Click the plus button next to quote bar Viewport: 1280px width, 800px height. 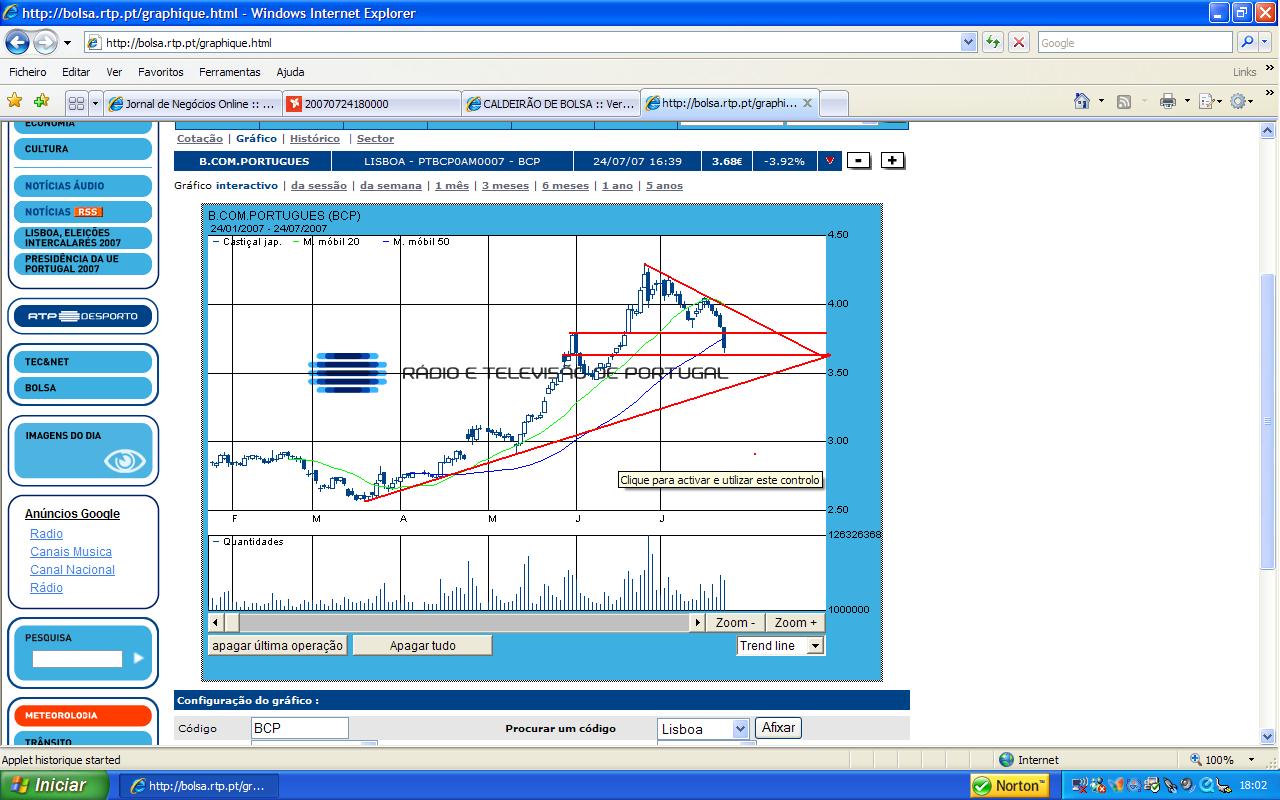point(892,160)
